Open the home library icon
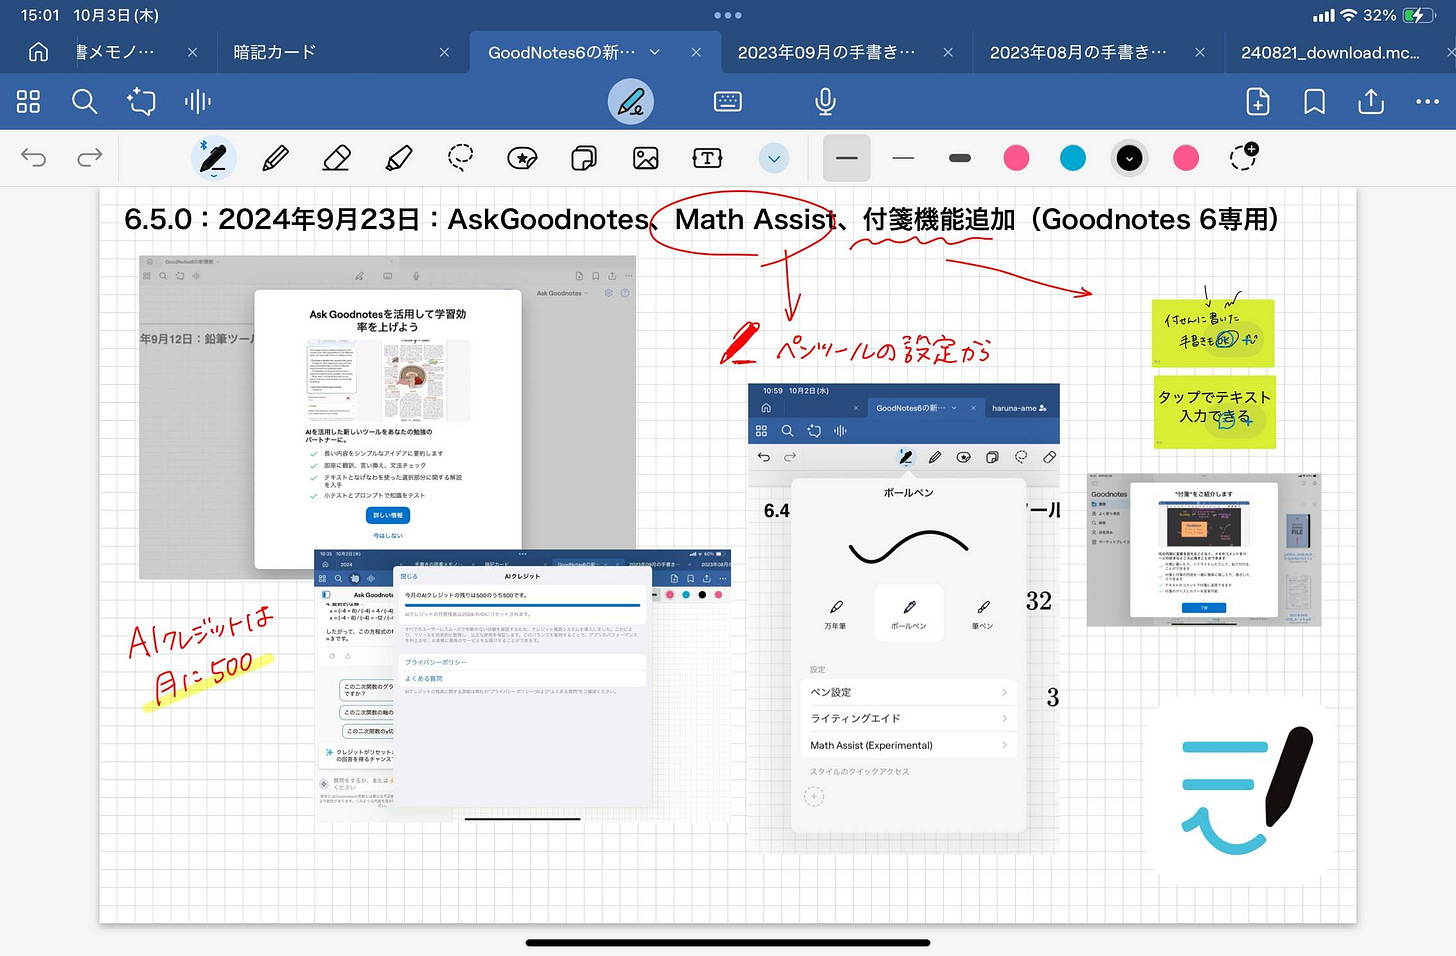The image size is (1456, 956). point(38,52)
